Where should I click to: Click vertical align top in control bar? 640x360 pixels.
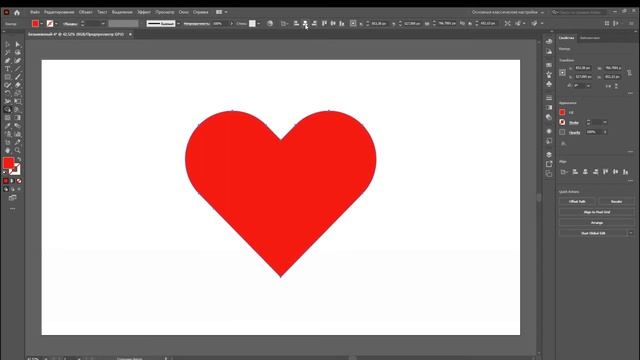[324, 24]
